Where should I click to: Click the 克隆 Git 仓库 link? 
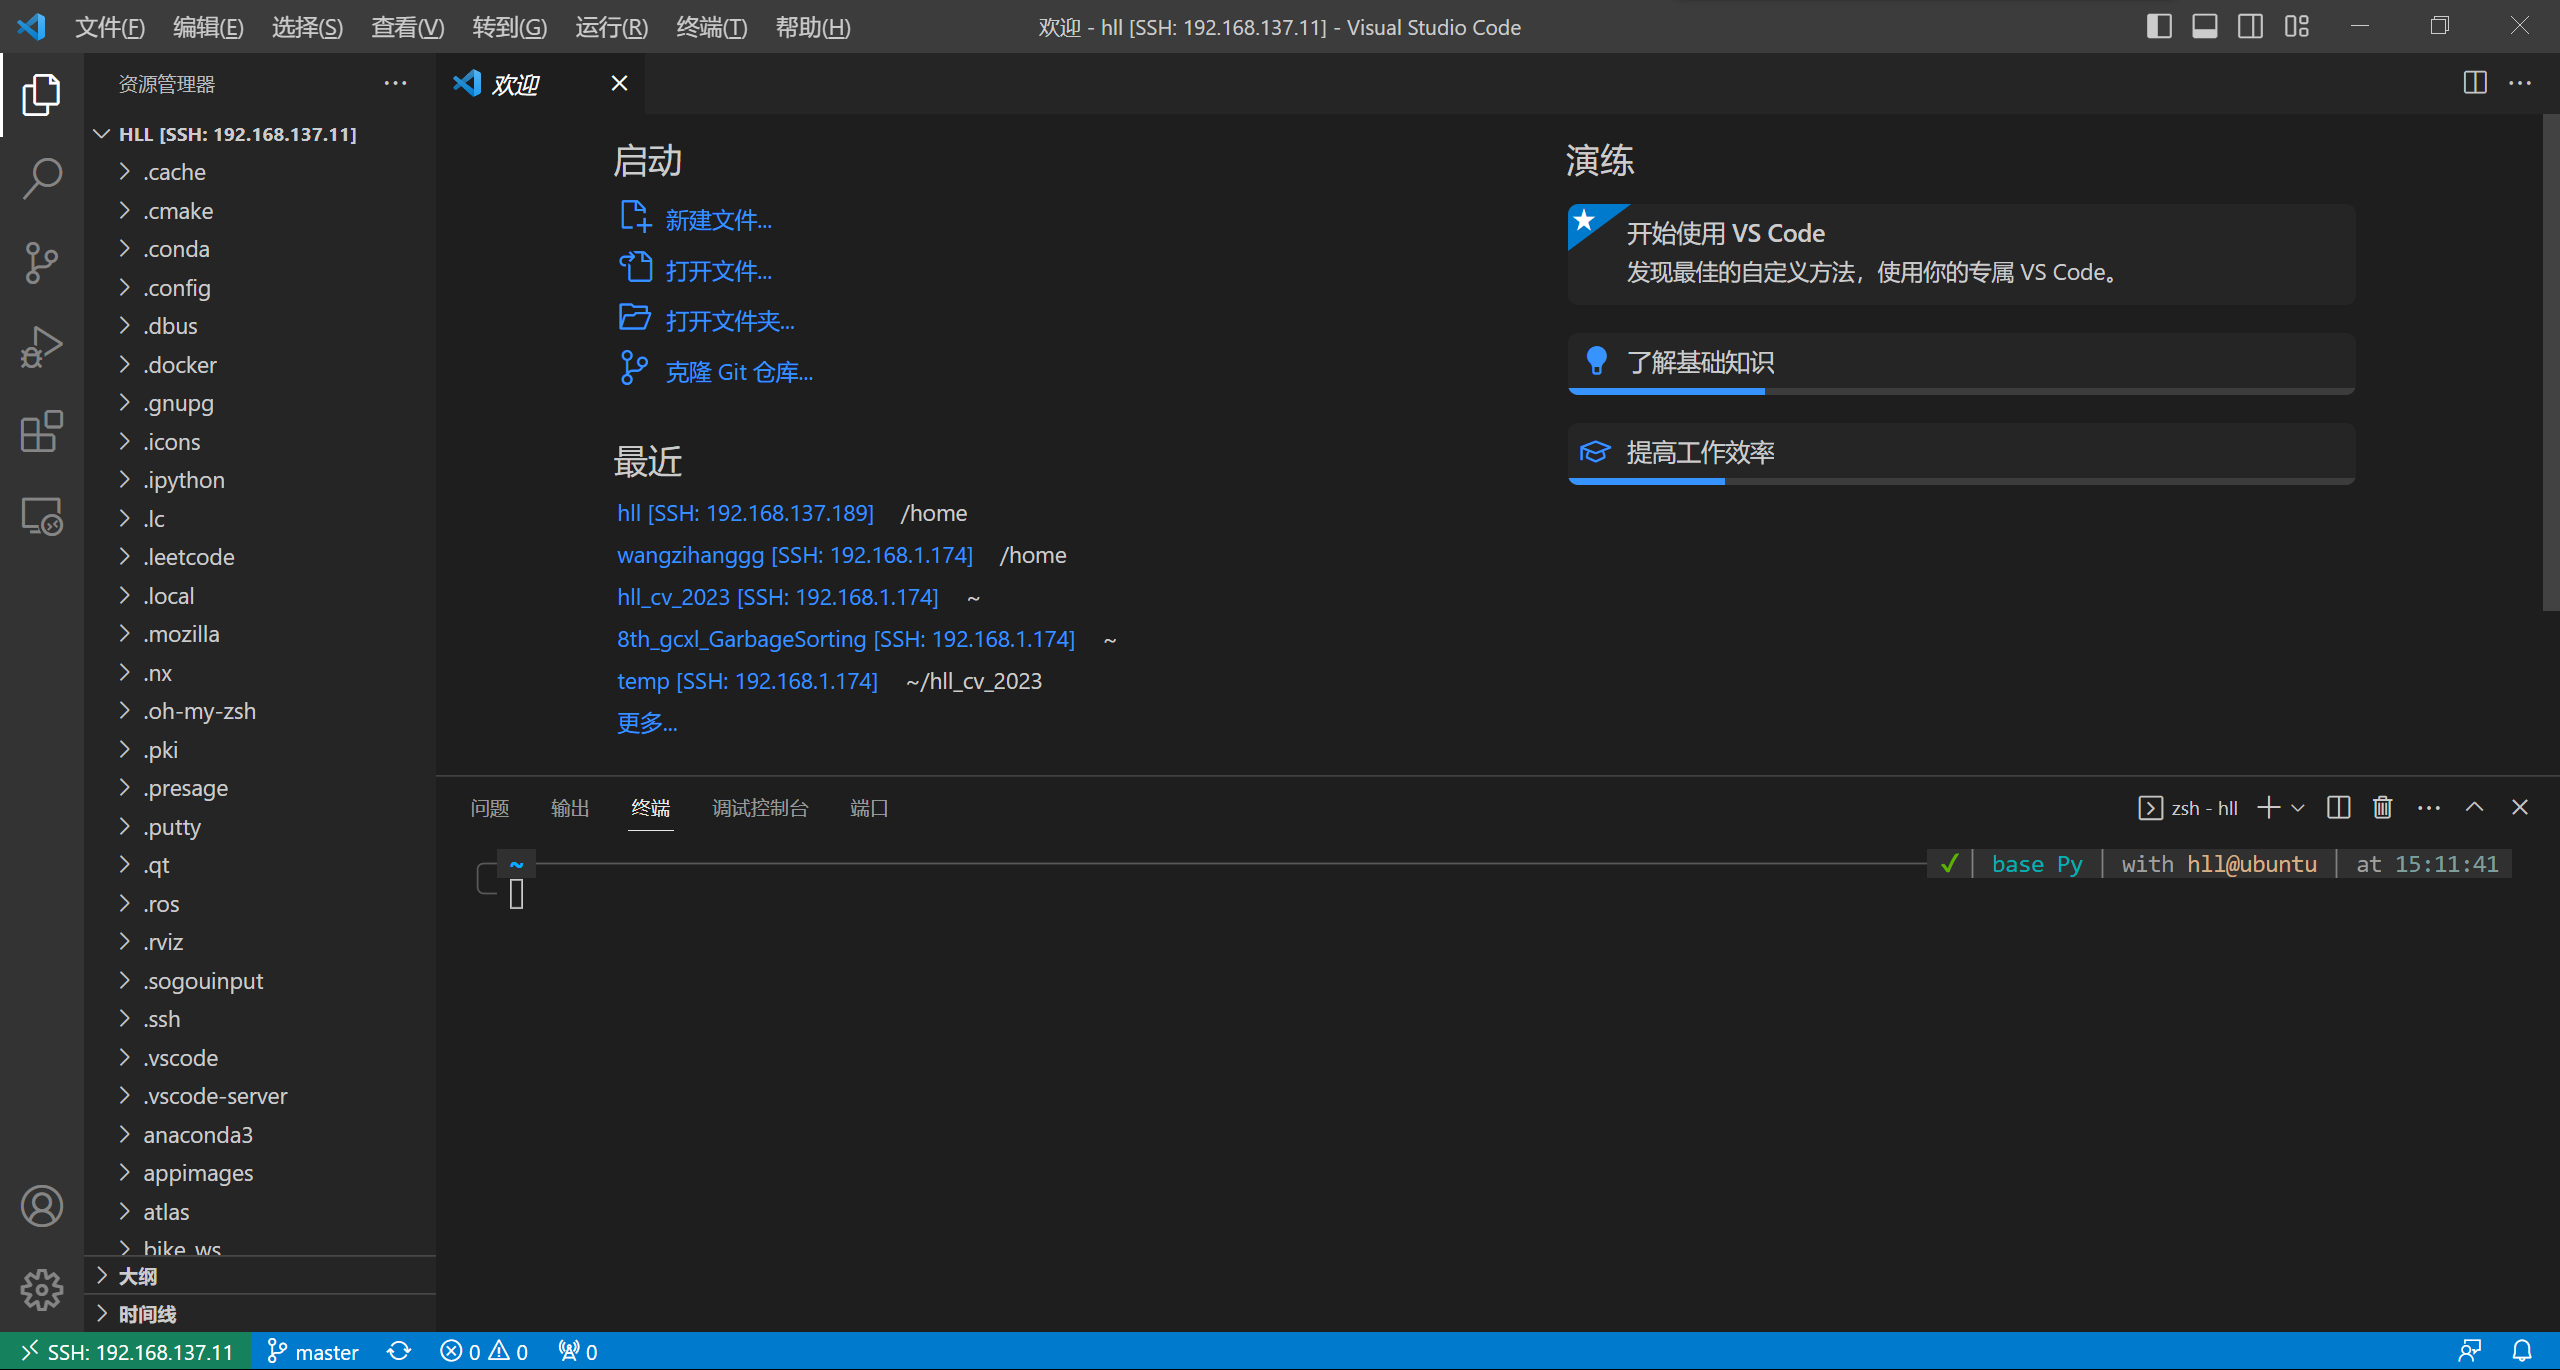point(739,372)
